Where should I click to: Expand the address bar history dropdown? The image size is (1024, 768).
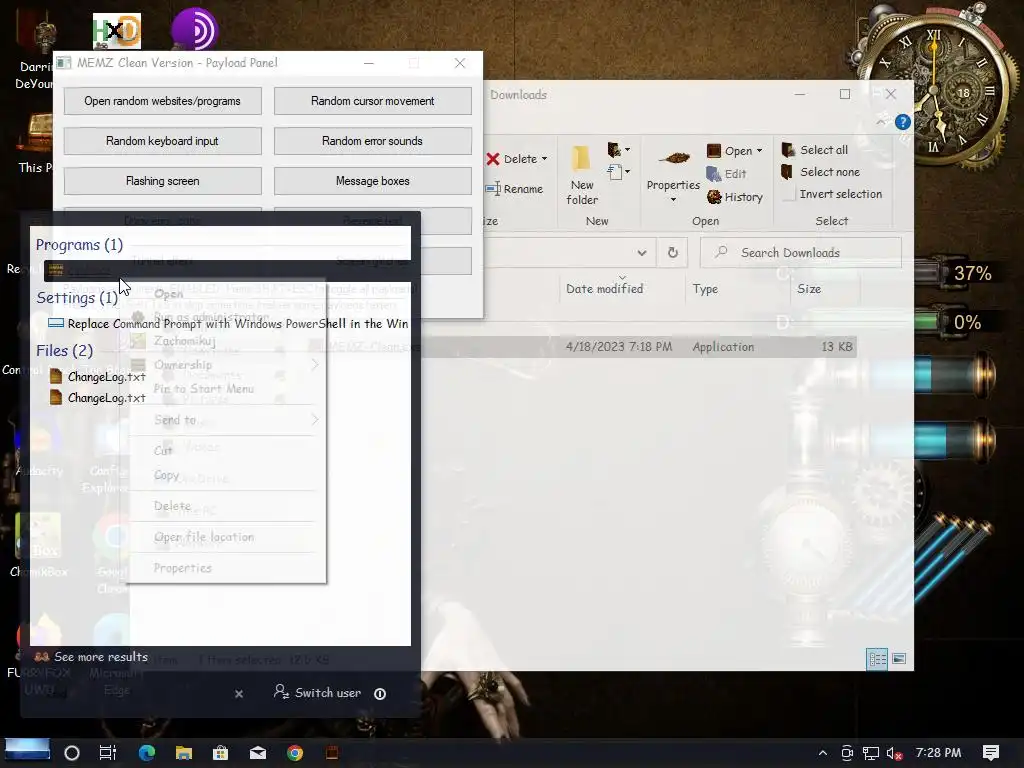pos(642,253)
